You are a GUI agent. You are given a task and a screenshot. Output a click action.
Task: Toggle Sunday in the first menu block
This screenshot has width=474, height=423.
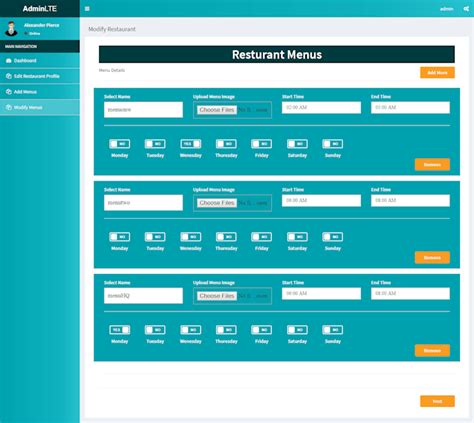click(333, 144)
